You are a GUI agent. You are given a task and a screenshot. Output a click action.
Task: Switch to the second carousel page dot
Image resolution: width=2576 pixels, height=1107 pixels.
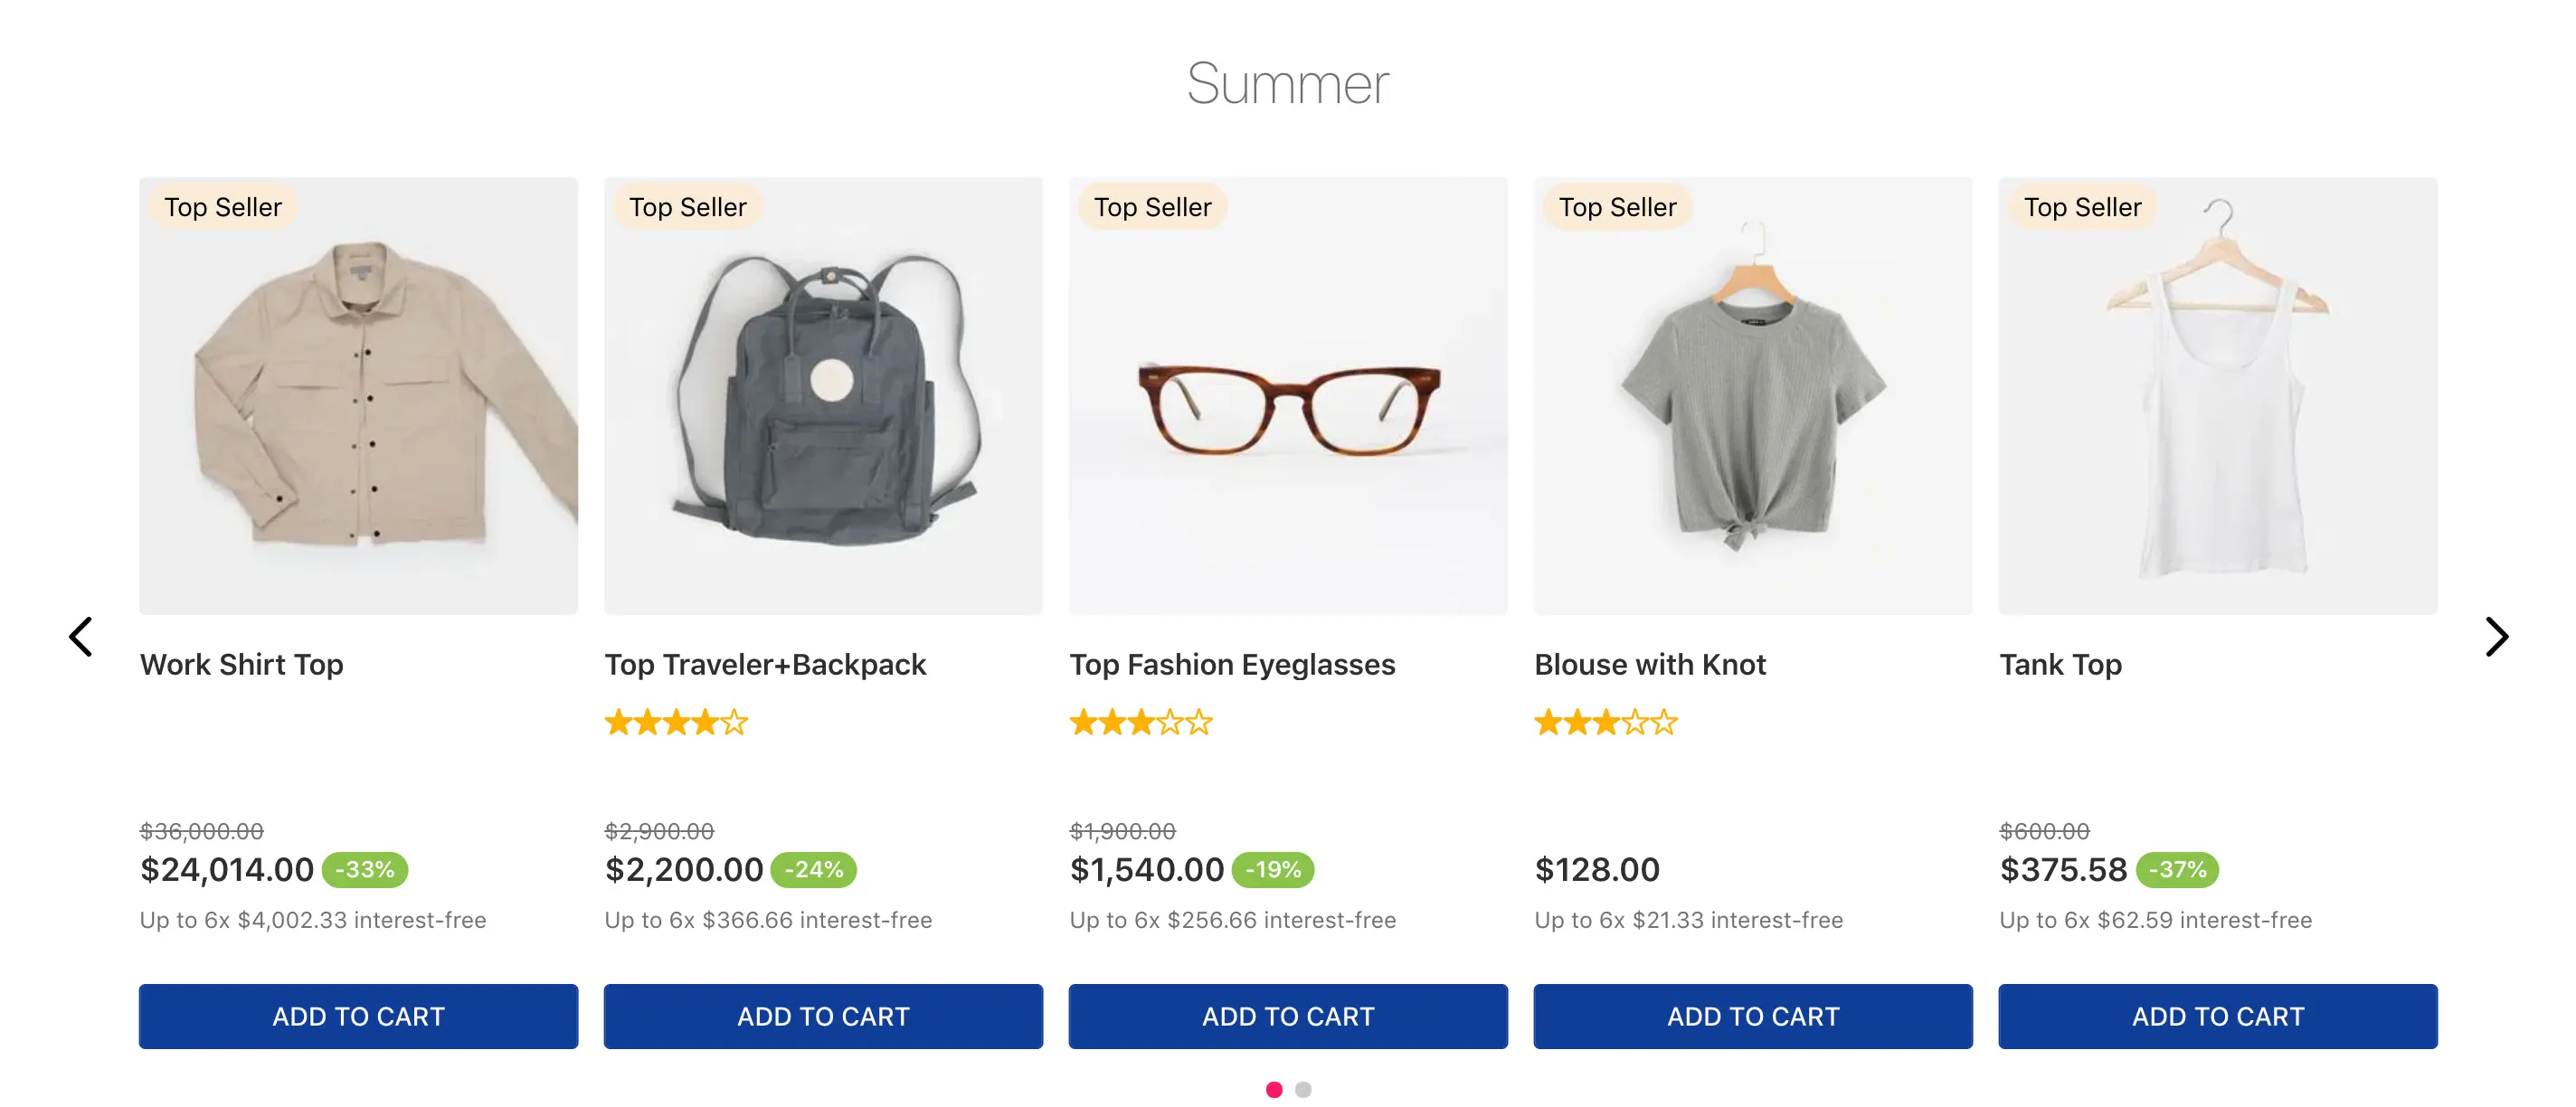pyautogui.click(x=1303, y=1089)
